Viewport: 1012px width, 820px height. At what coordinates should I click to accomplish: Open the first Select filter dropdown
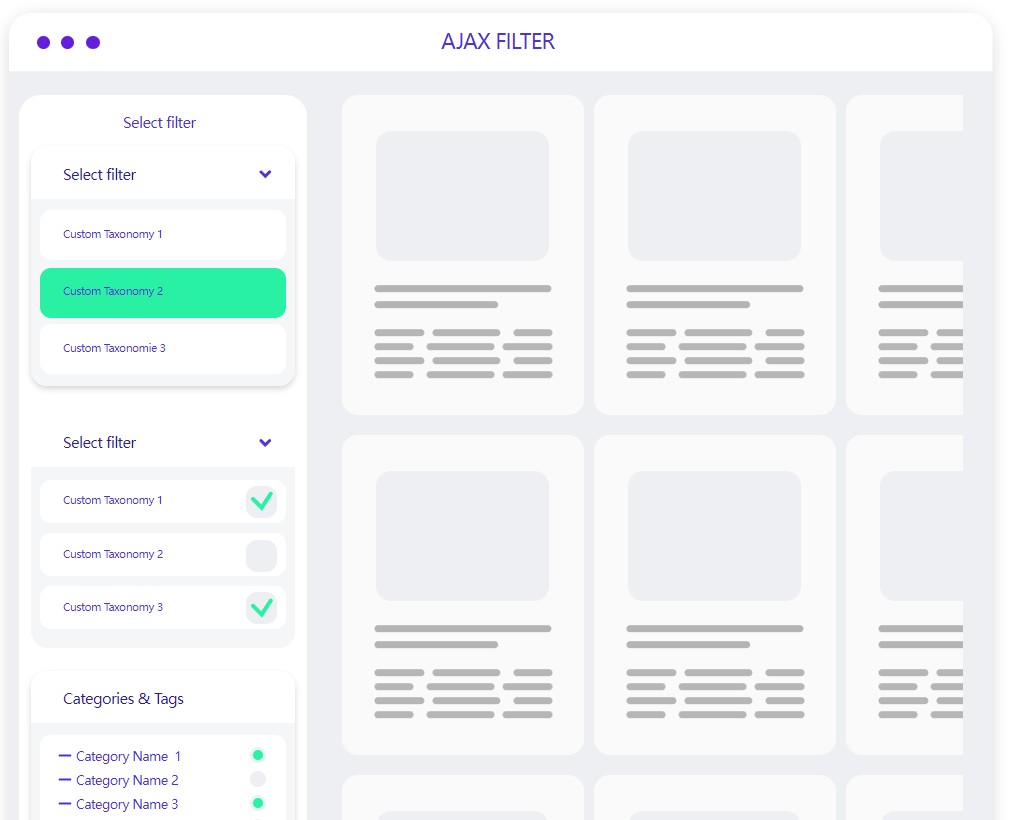(163, 174)
